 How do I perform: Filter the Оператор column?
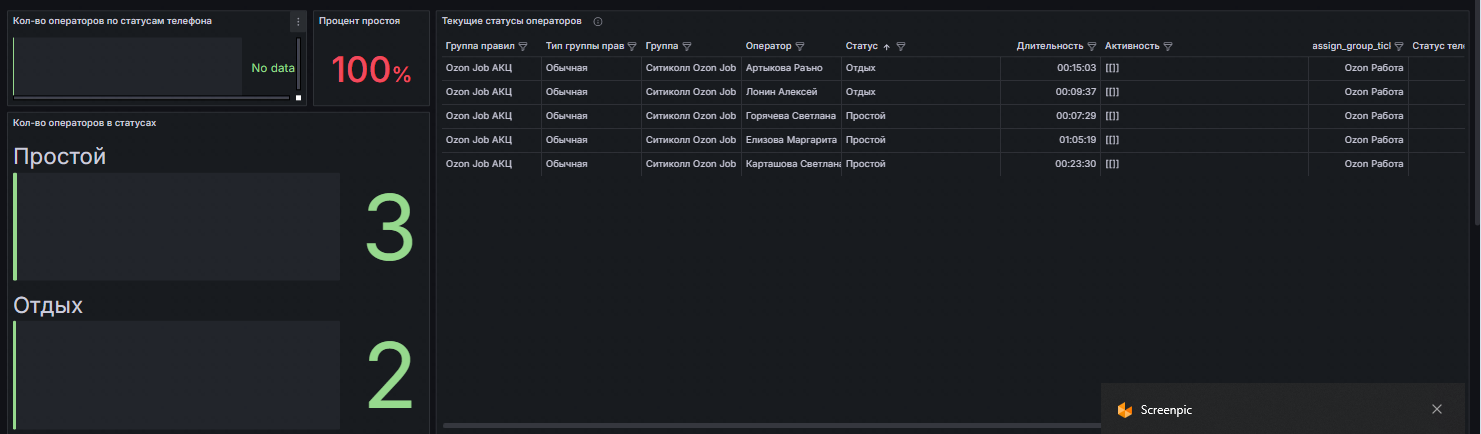[x=800, y=46]
